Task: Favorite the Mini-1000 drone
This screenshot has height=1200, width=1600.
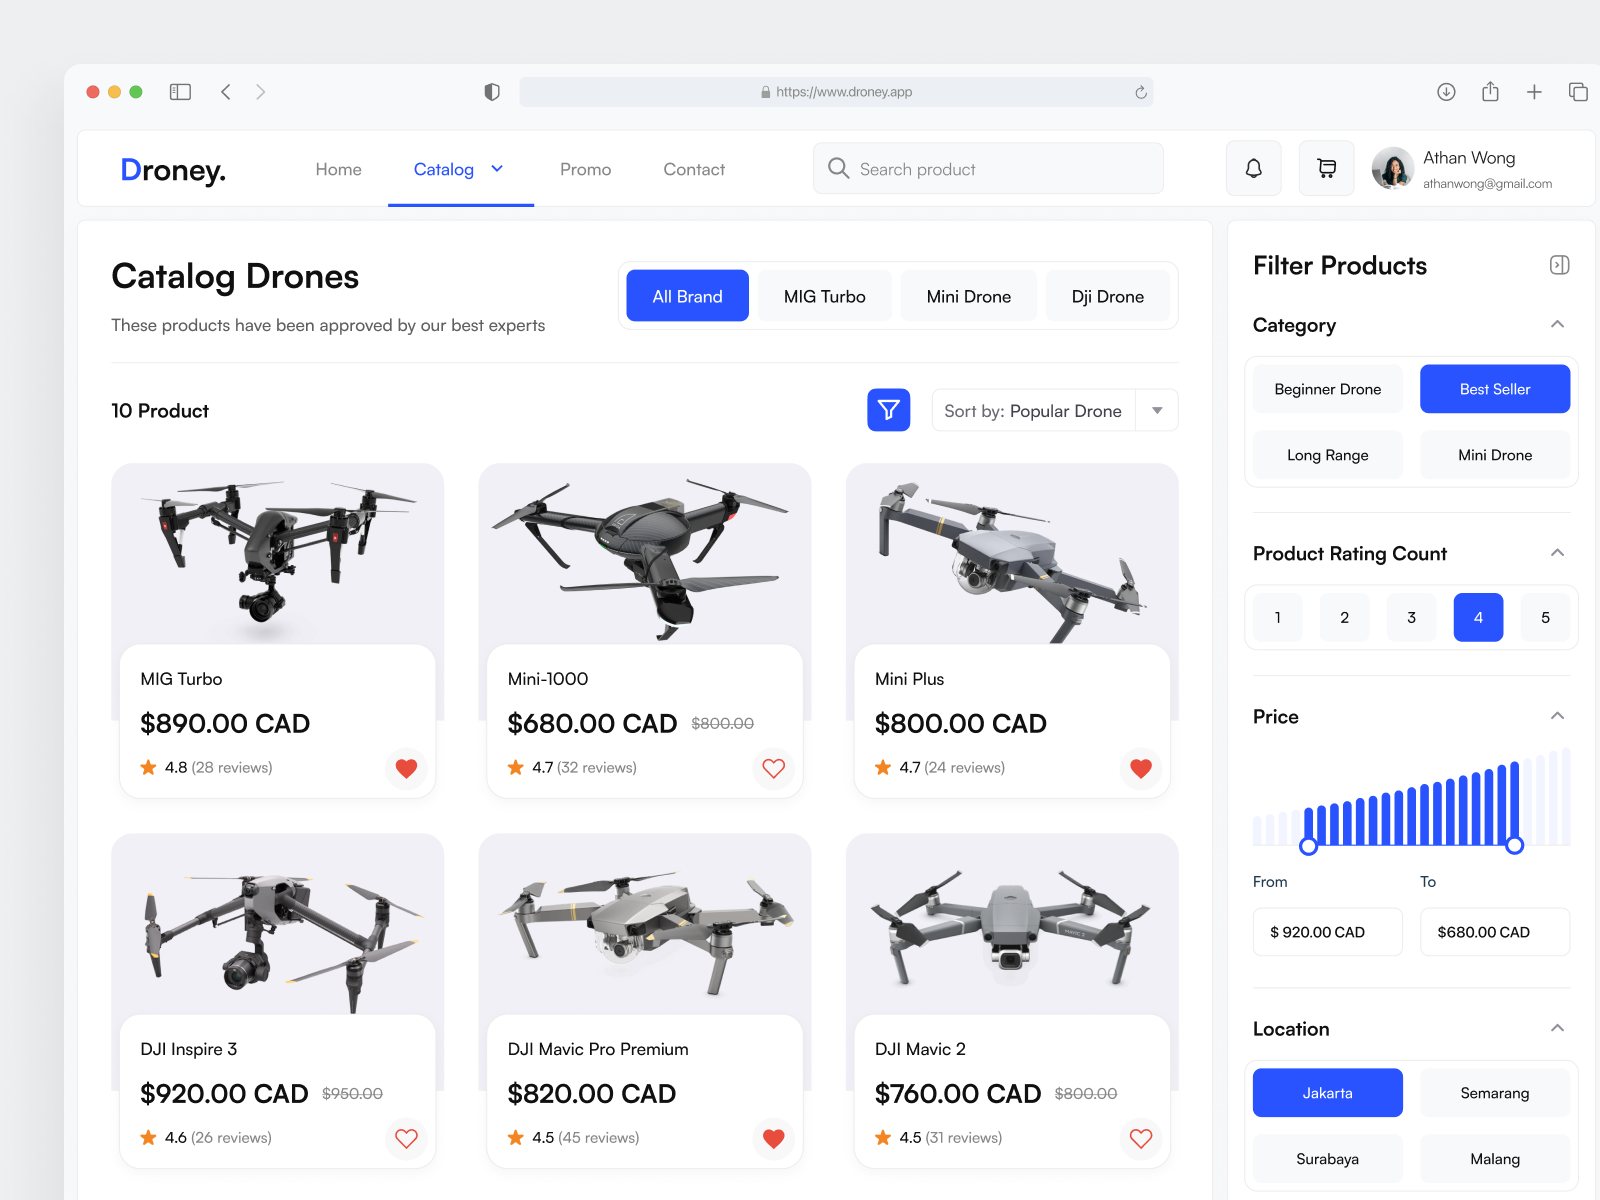Action: tap(773, 768)
